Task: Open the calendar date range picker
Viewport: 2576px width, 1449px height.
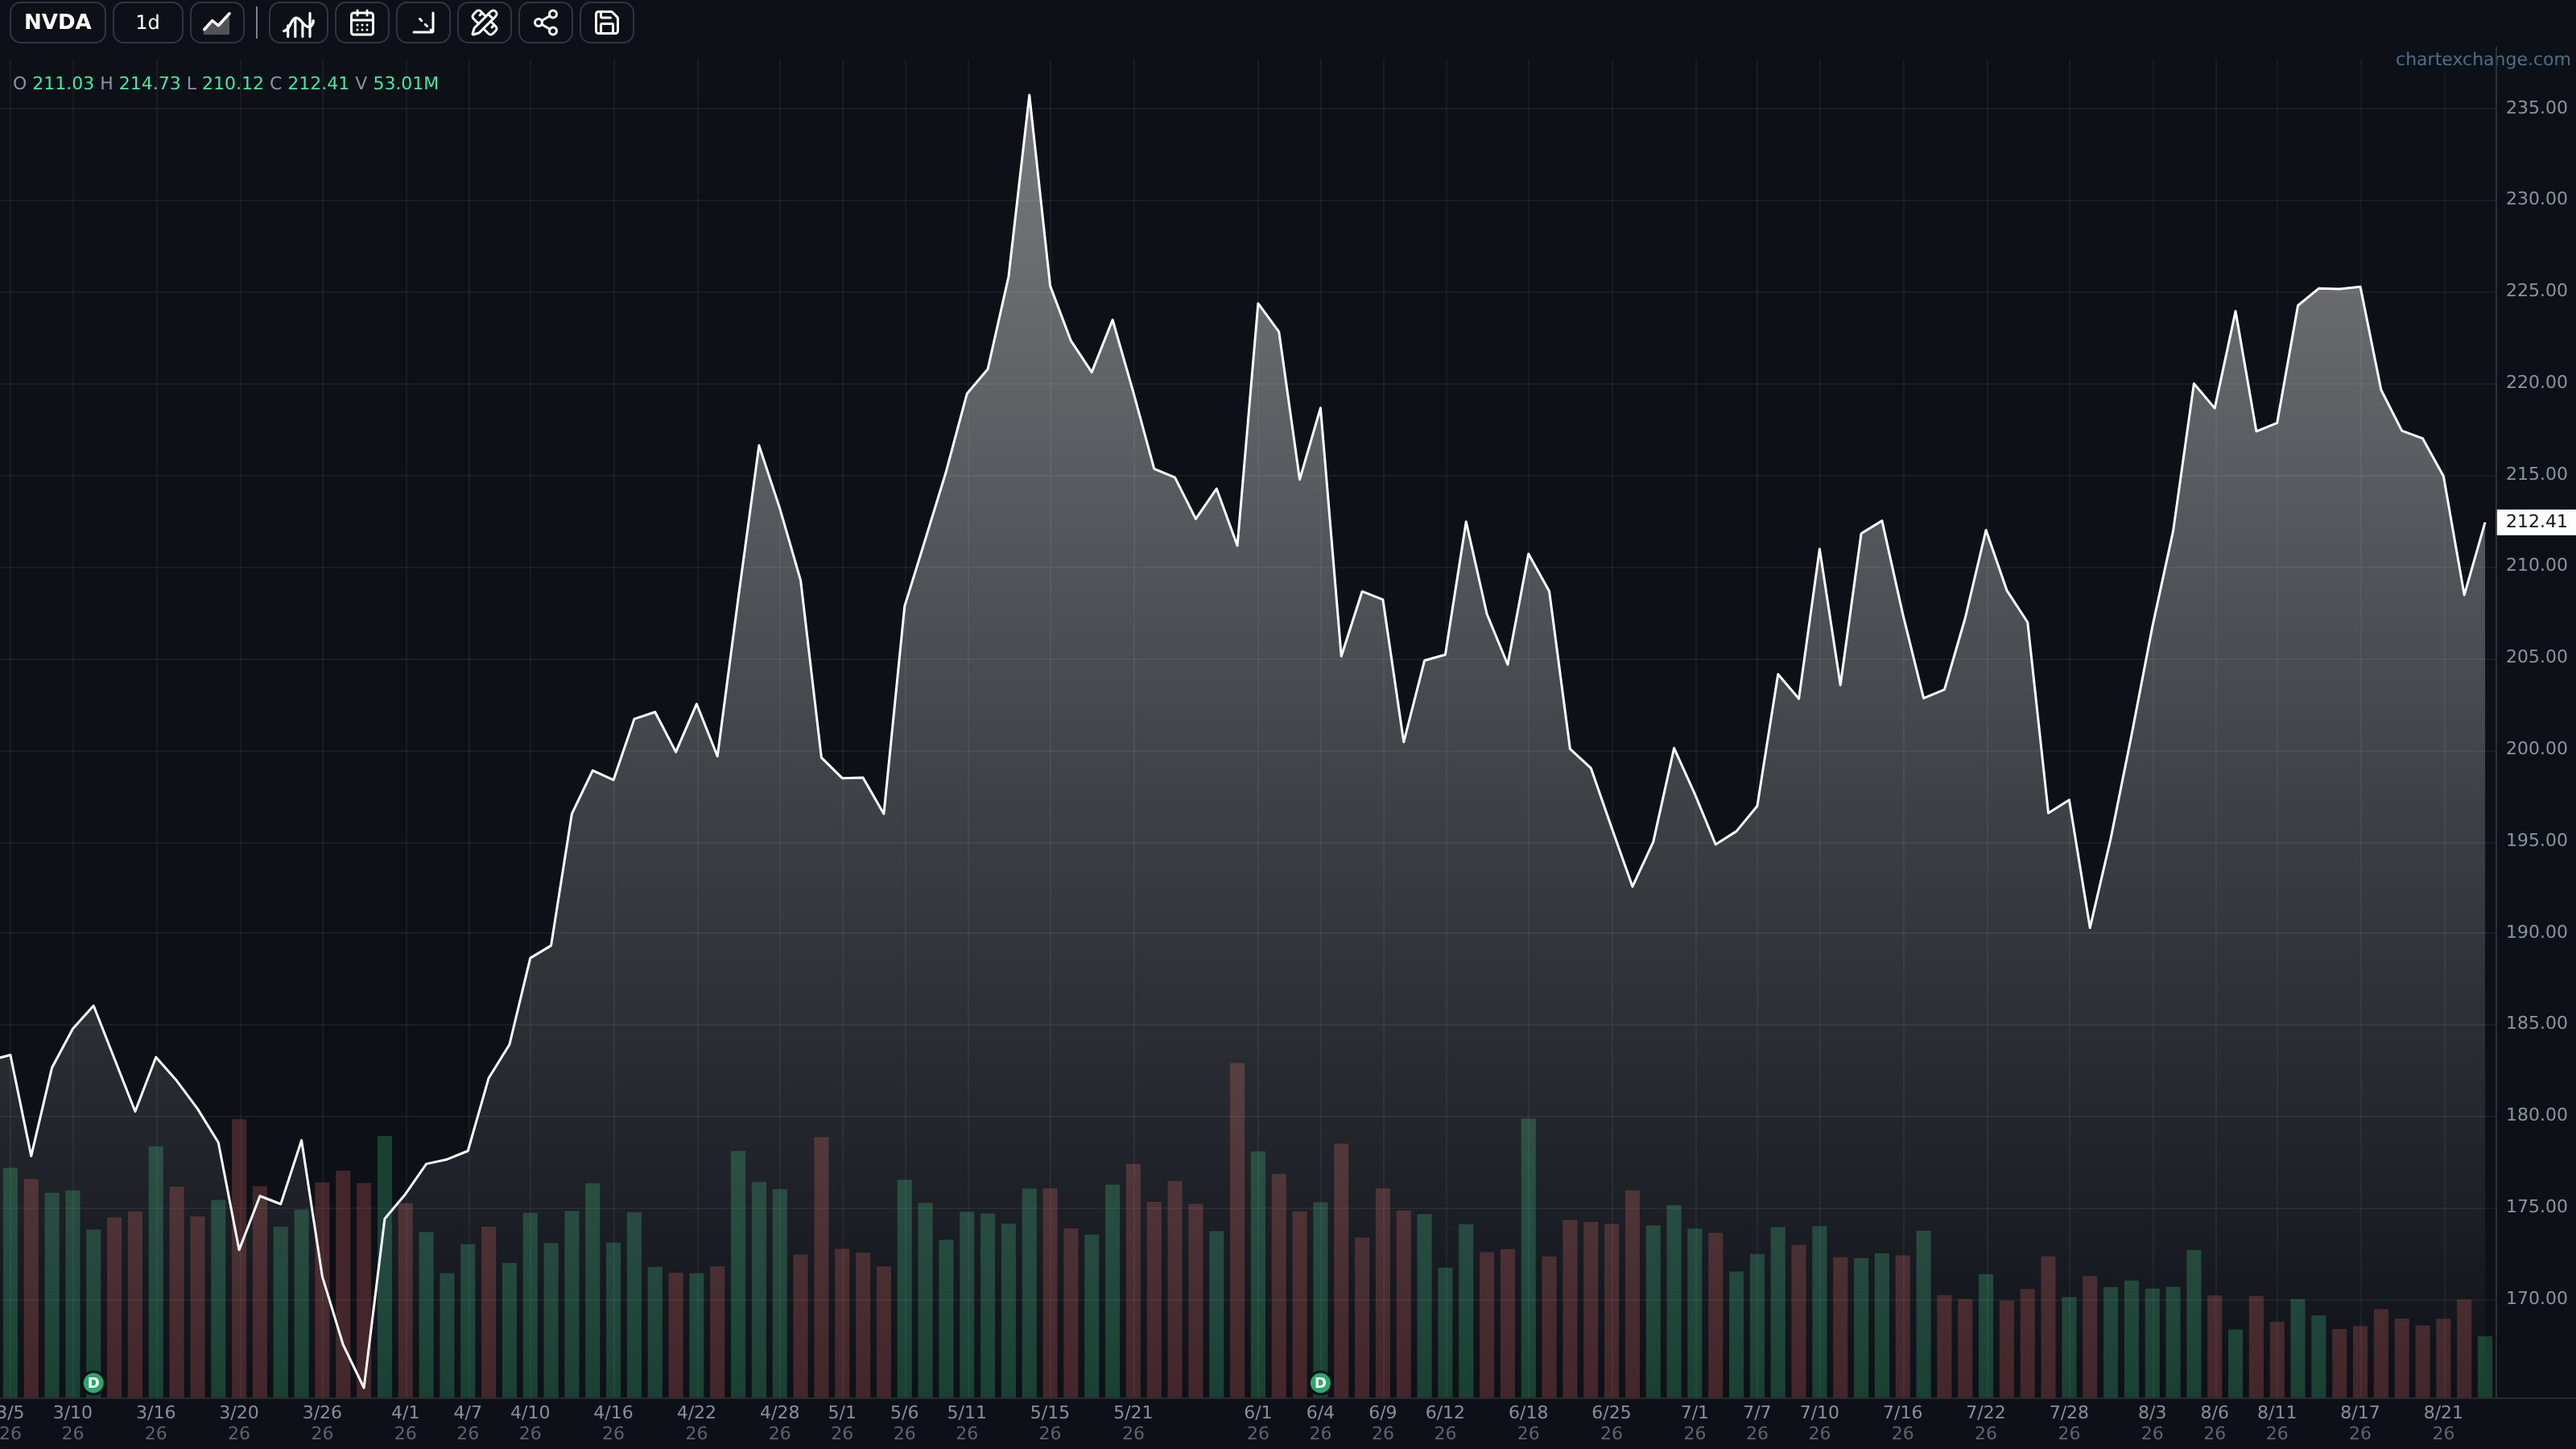Action: 362,22
